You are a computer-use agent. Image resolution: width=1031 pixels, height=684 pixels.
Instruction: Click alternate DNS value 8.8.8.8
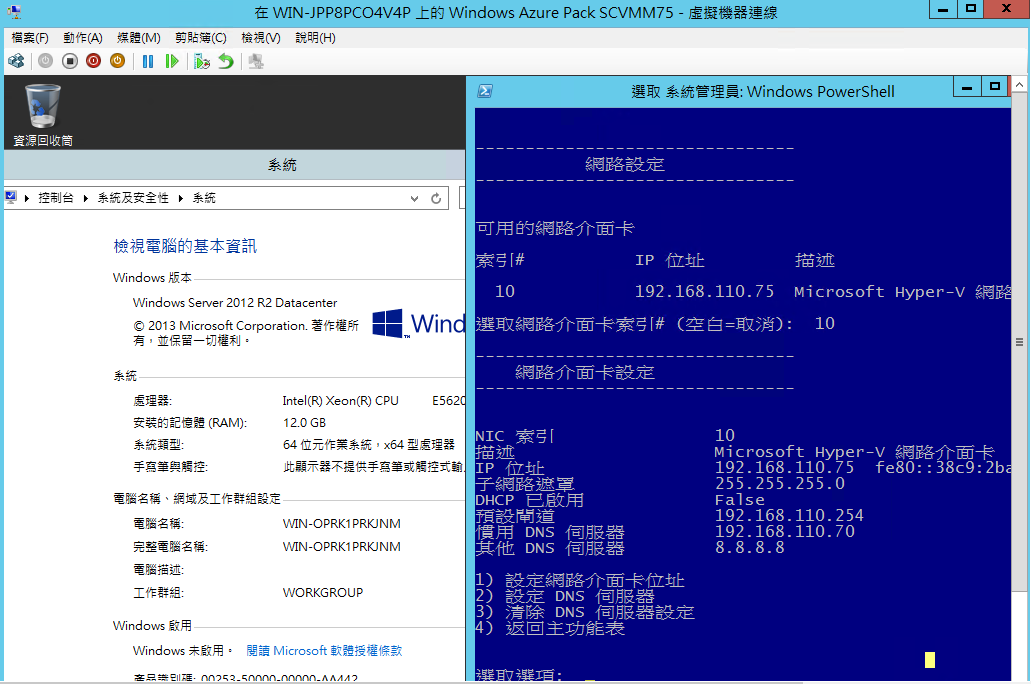pos(750,548)
